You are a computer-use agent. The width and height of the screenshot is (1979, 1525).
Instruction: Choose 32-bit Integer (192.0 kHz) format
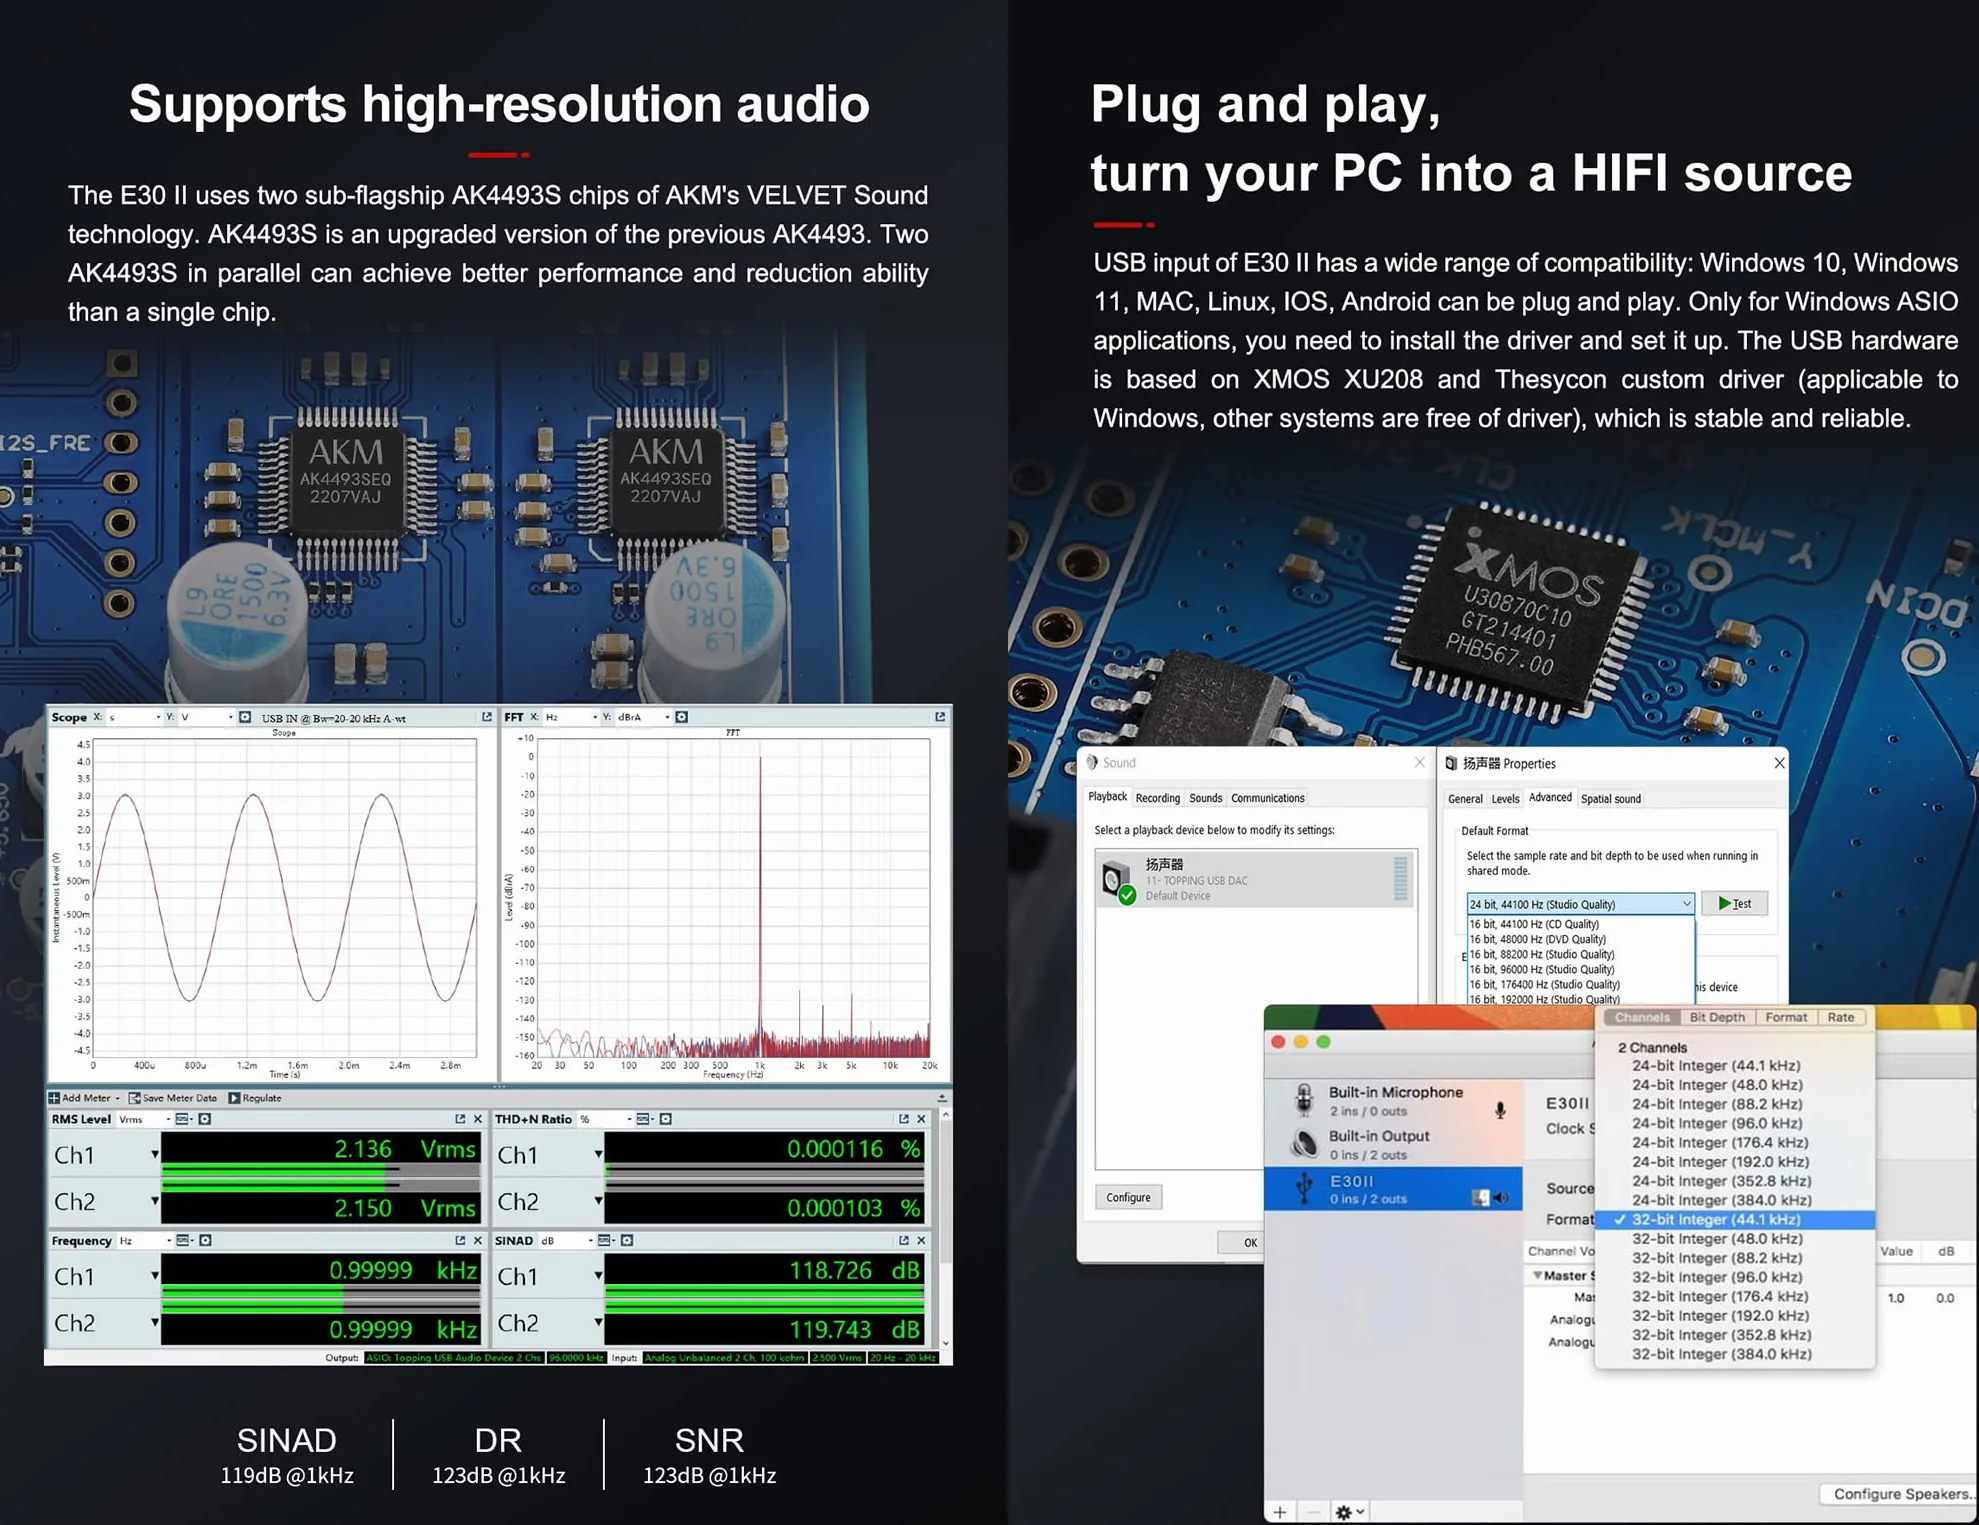pos(1720,1315)
